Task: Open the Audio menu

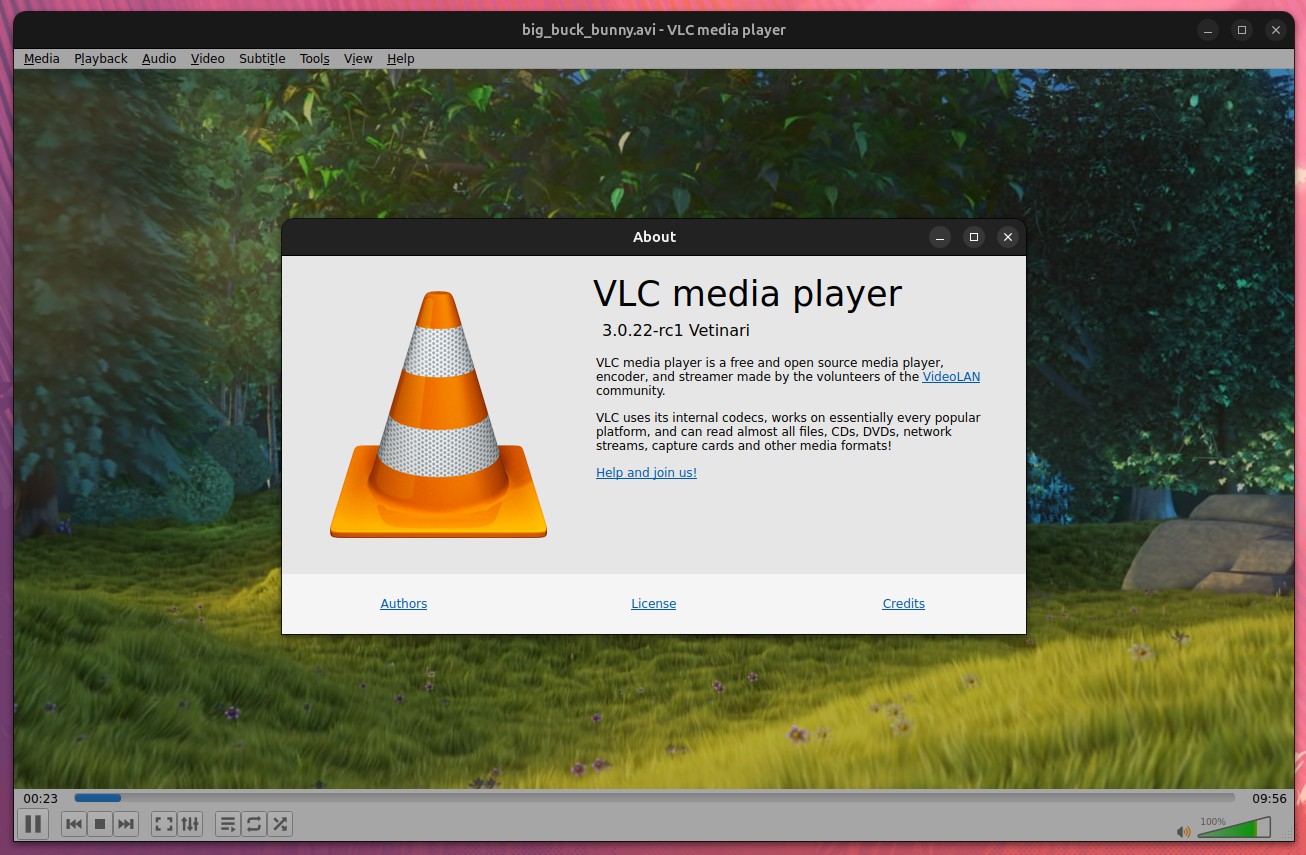Action: 159,58
